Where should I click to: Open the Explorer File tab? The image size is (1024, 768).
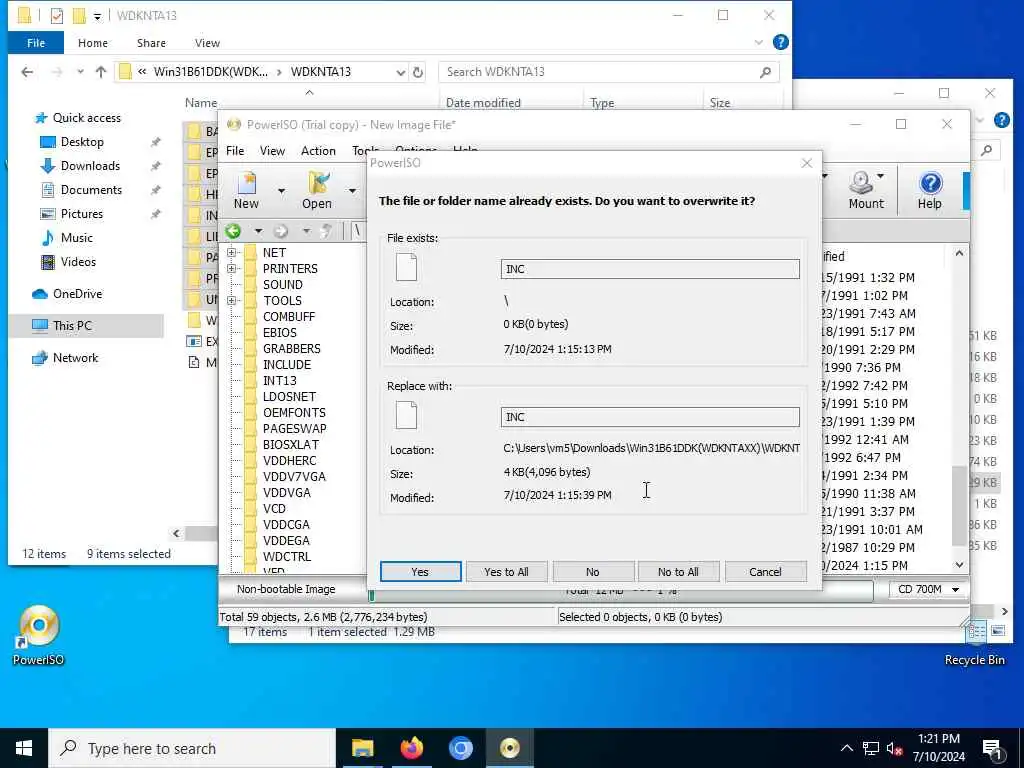click(36, 43)
